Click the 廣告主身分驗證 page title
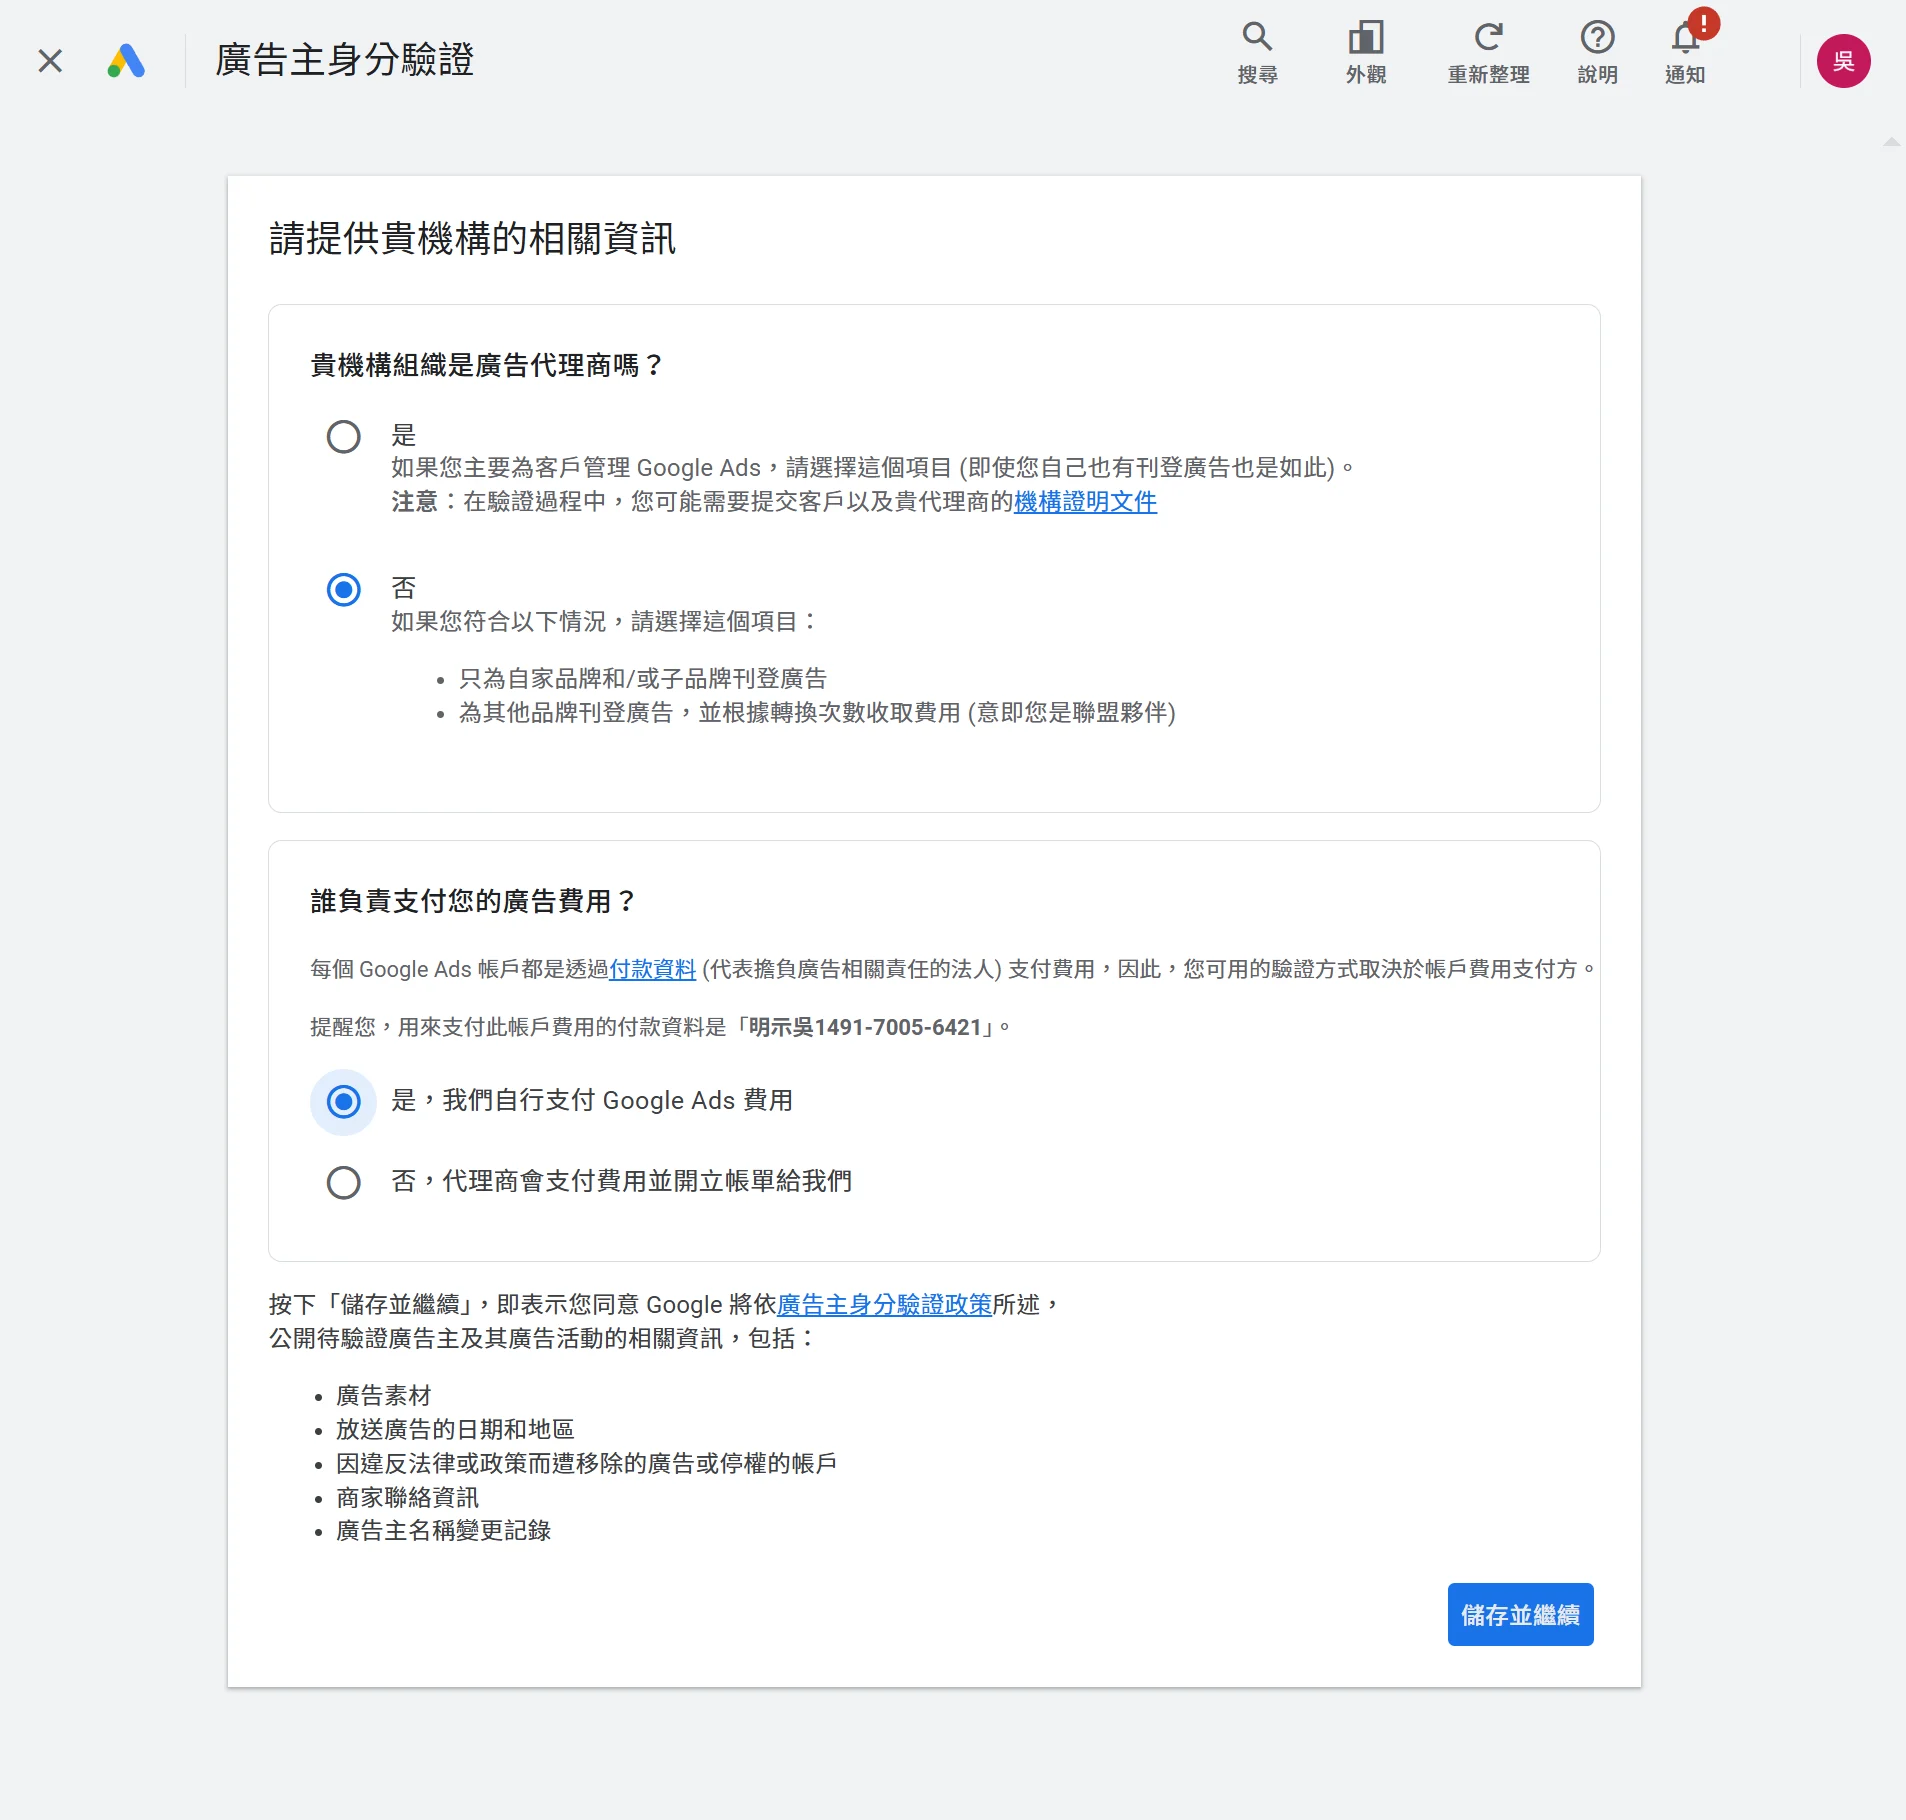 point(344,60)
